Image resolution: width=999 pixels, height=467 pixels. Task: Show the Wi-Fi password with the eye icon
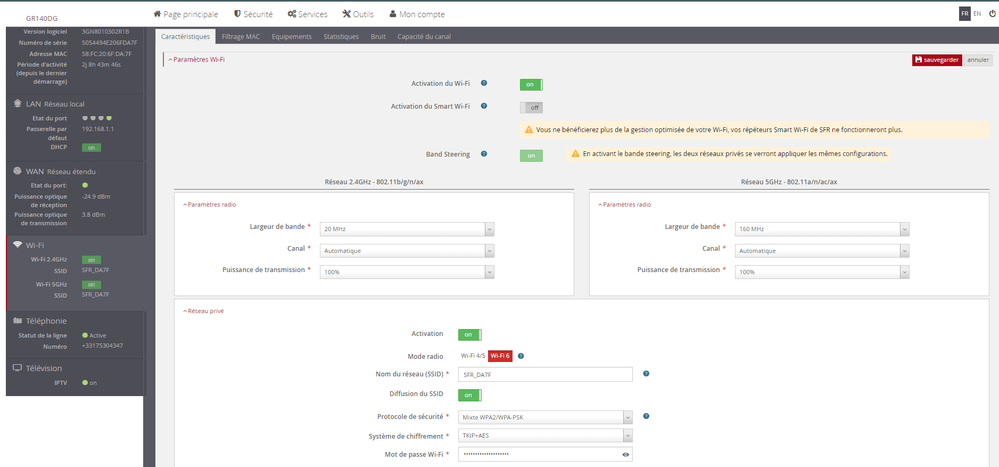[x=626, y=454]
